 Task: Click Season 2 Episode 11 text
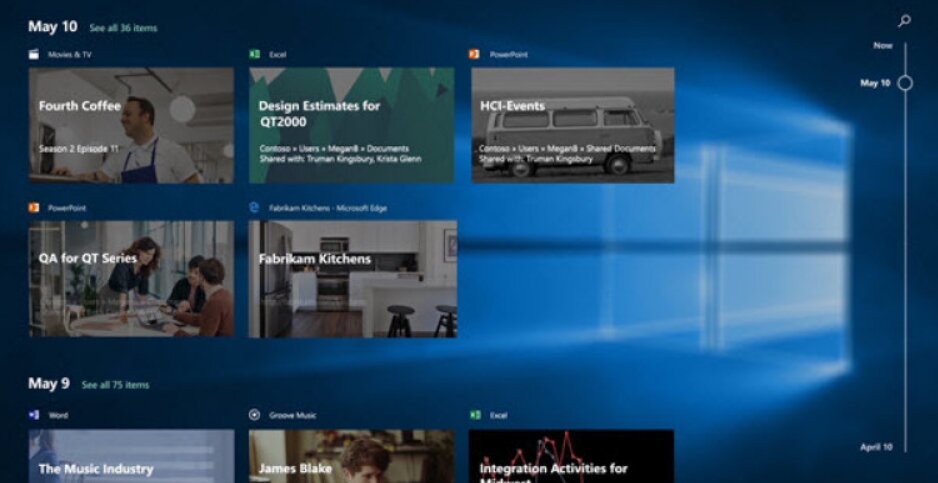coord(79,149)
